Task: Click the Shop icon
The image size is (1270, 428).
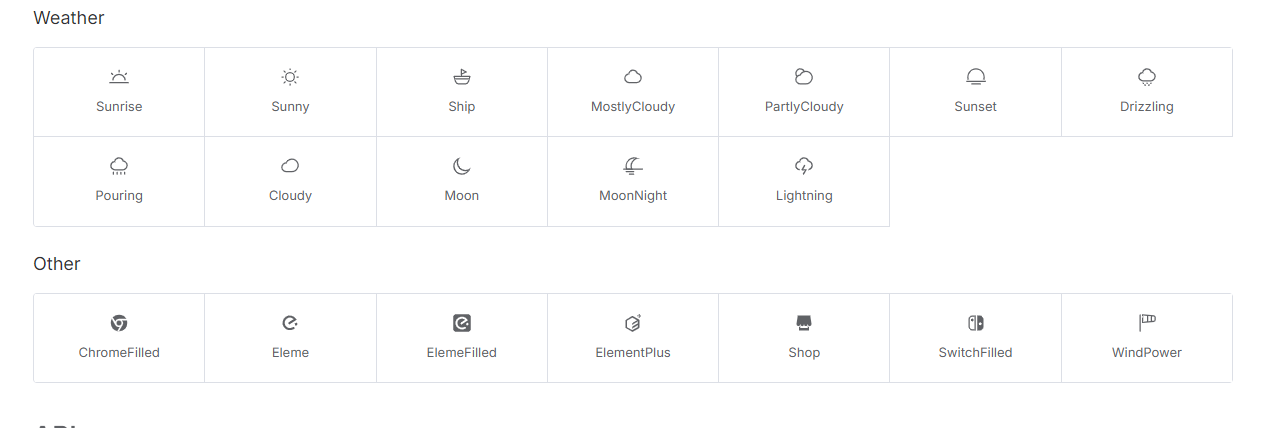Action: (x=804, y=338)
